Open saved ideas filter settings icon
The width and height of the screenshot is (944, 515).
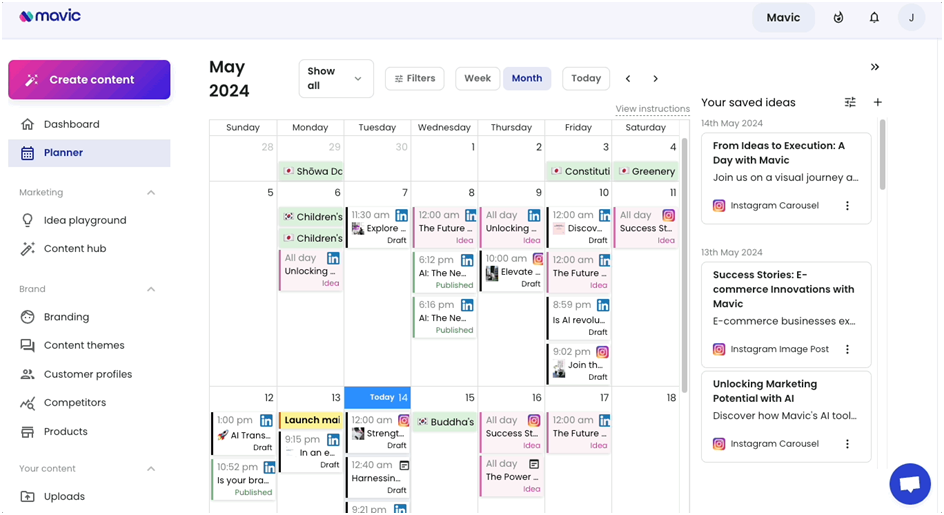click(850, 102)
